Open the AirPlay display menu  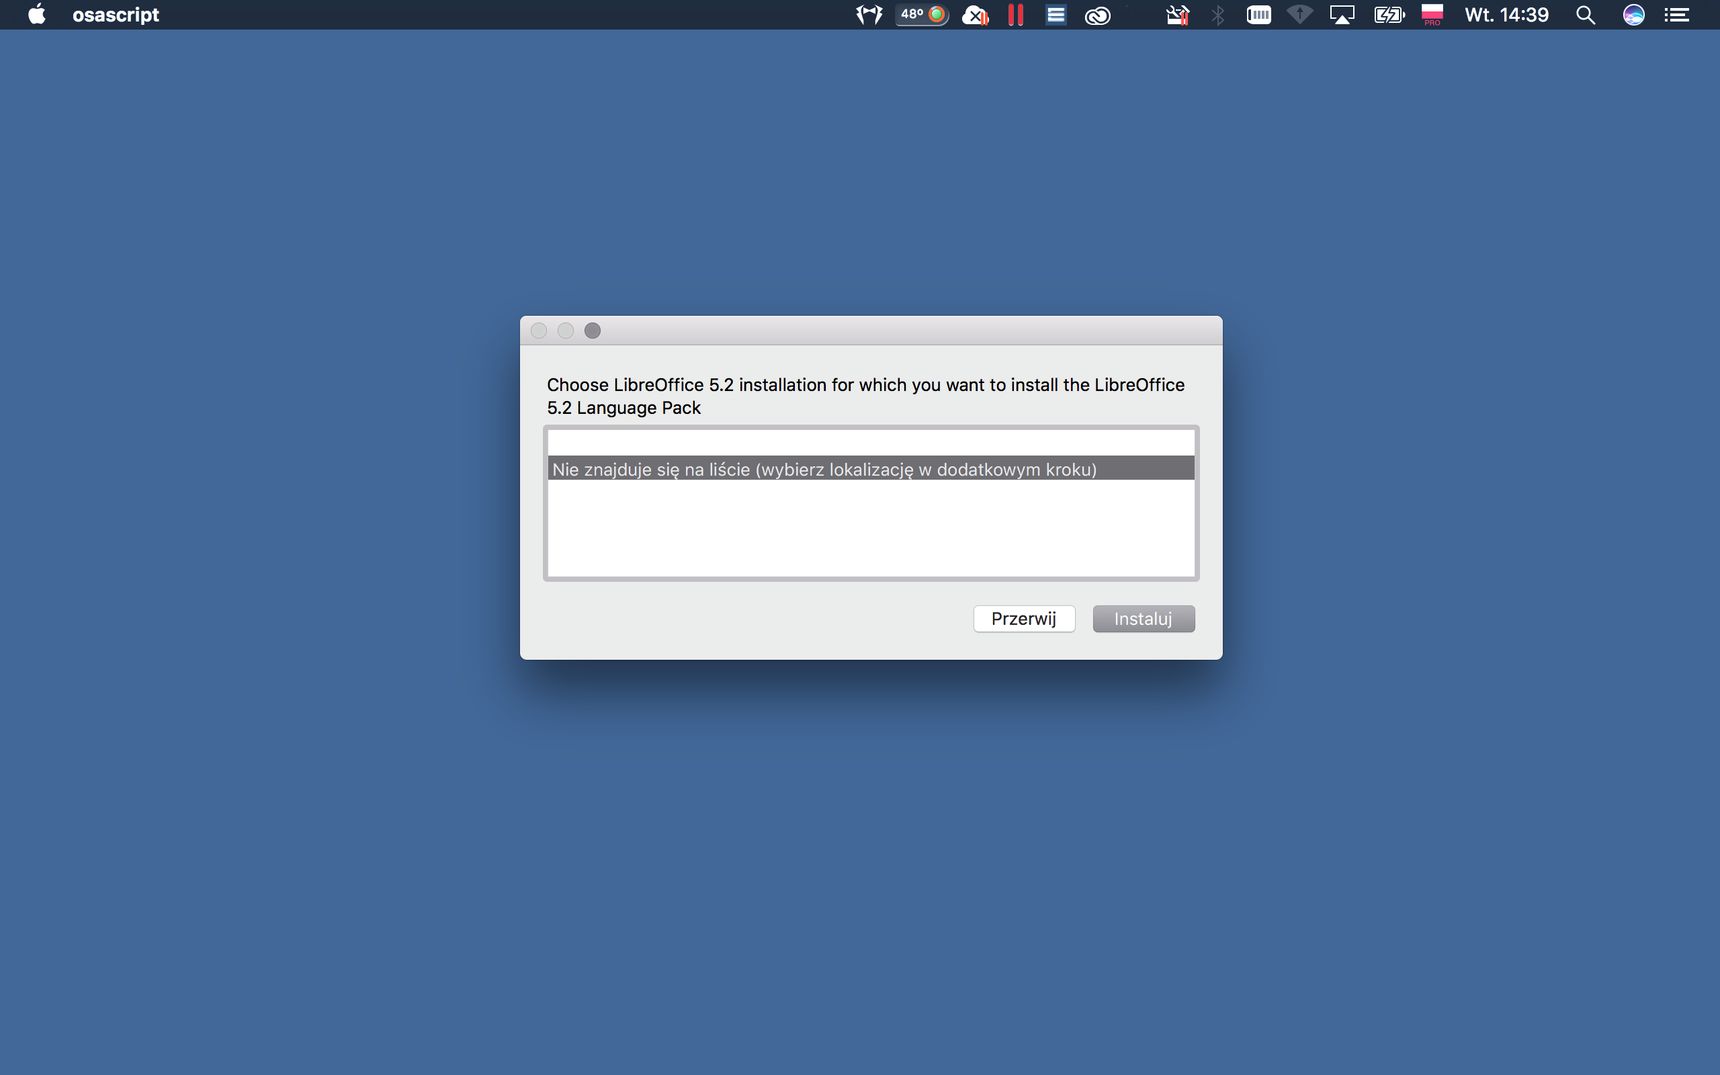tap(1342, 14)
